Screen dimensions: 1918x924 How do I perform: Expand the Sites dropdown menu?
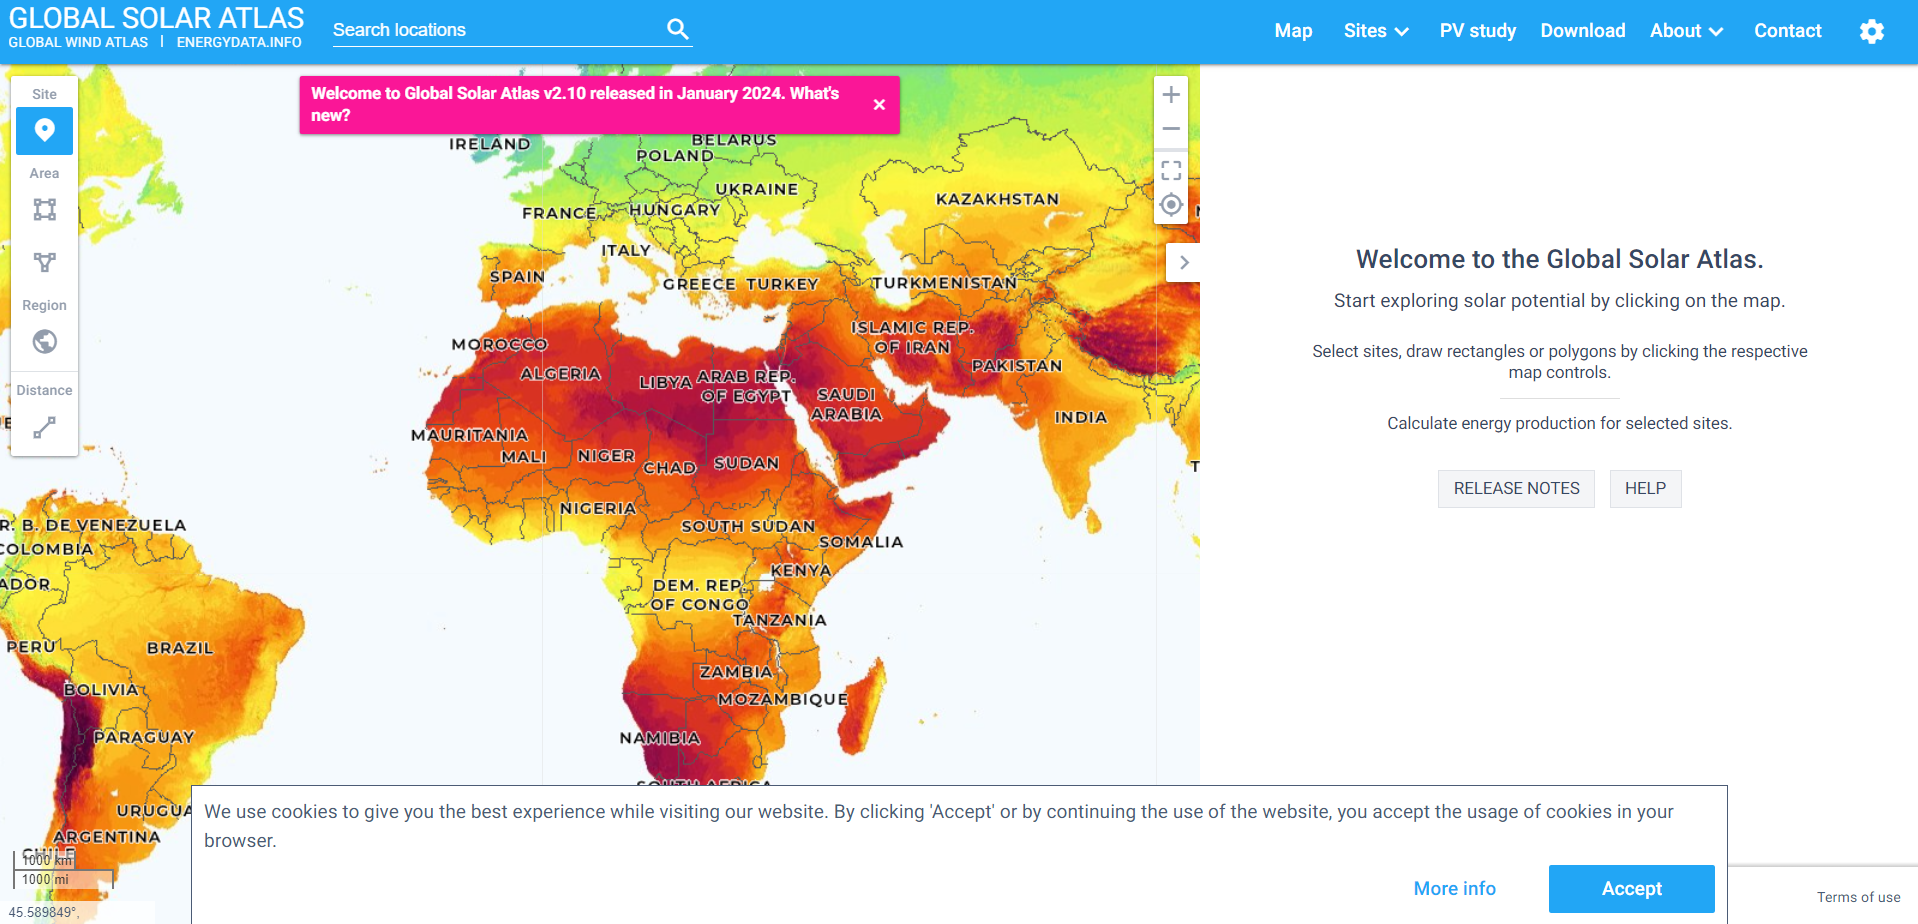(1376, 31)
